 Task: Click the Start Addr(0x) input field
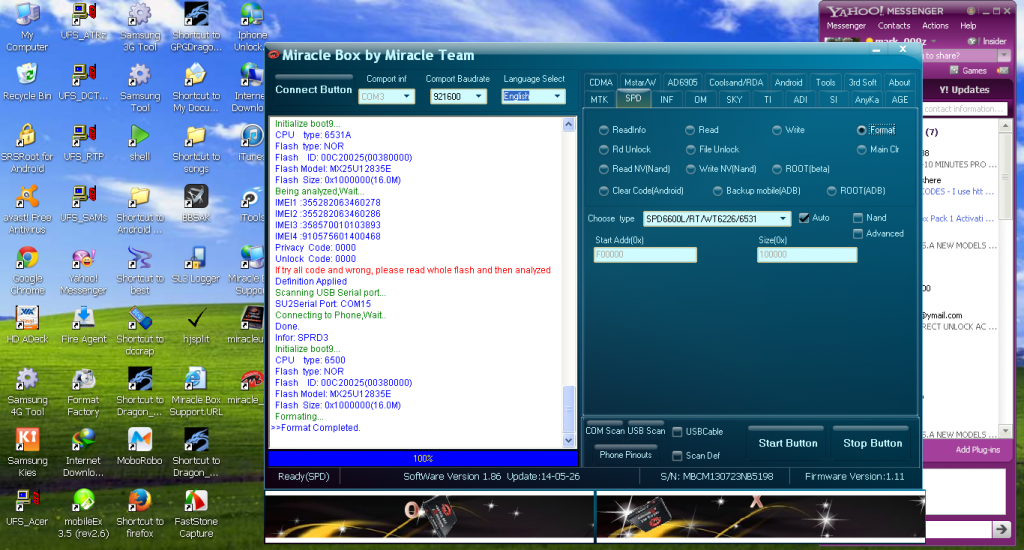645,255
